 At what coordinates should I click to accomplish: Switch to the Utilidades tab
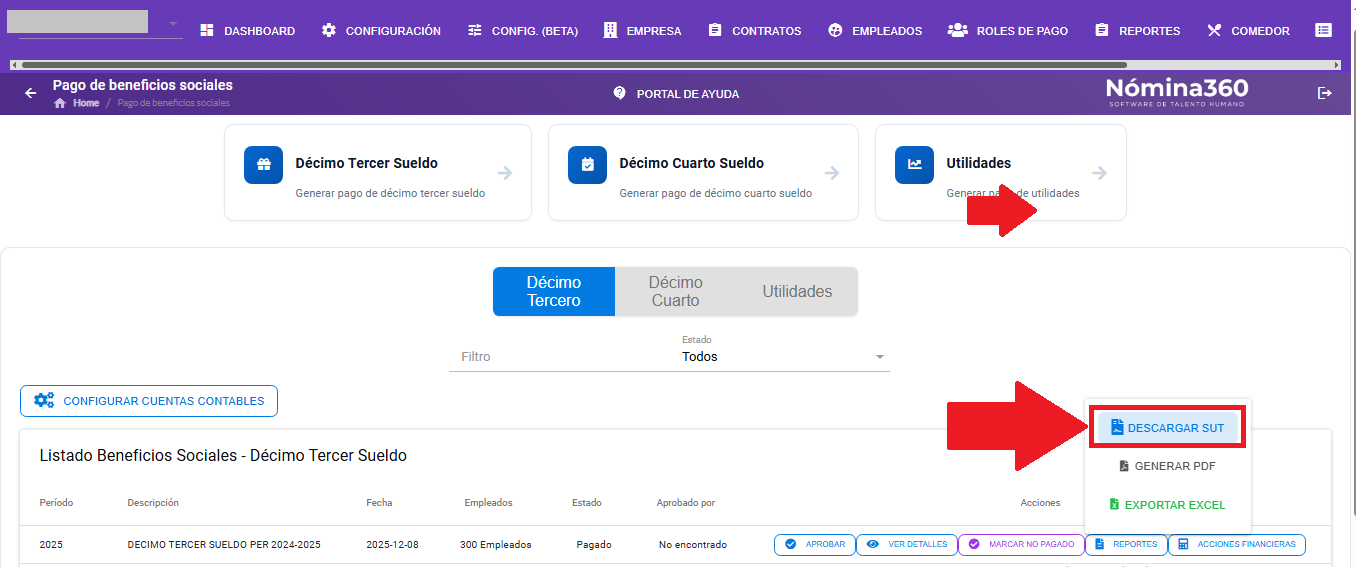(797, 291)
